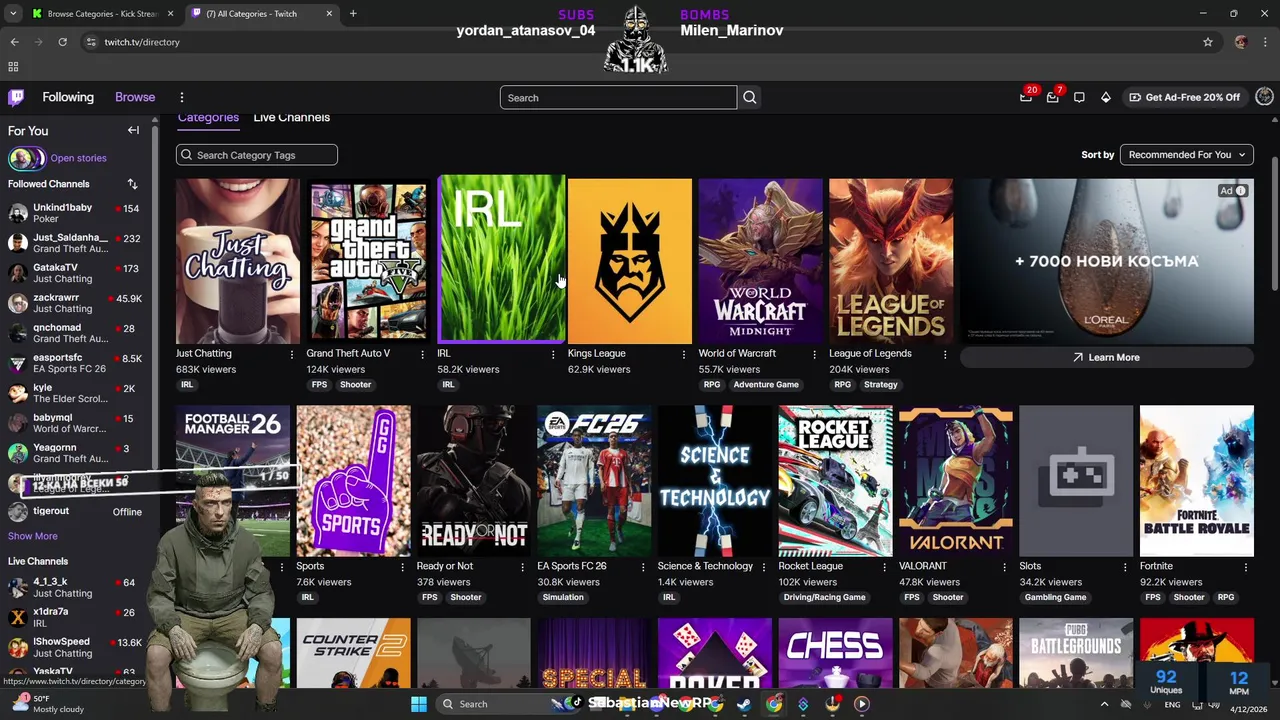Image resolution: width=1280 pixels, height=720 pixels.
Task: Bookmark this page with star icon
Action: tap(1208, 42)
